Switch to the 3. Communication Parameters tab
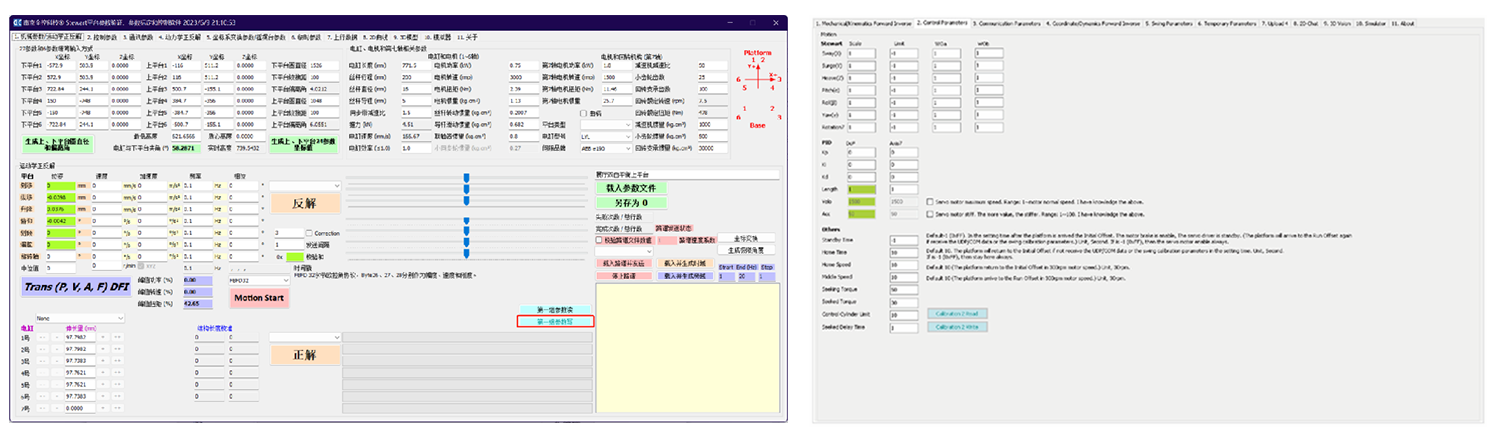 point(1007,22)
